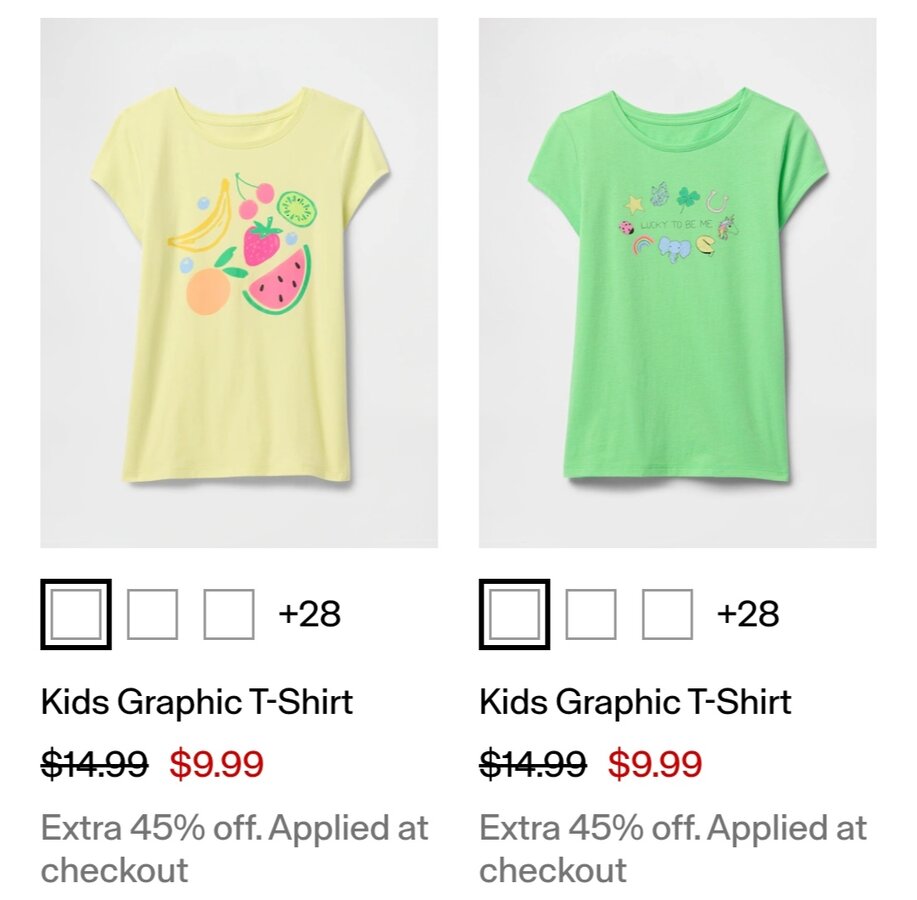Select first color swatch under yellow fruit shirt

(76, 614)
